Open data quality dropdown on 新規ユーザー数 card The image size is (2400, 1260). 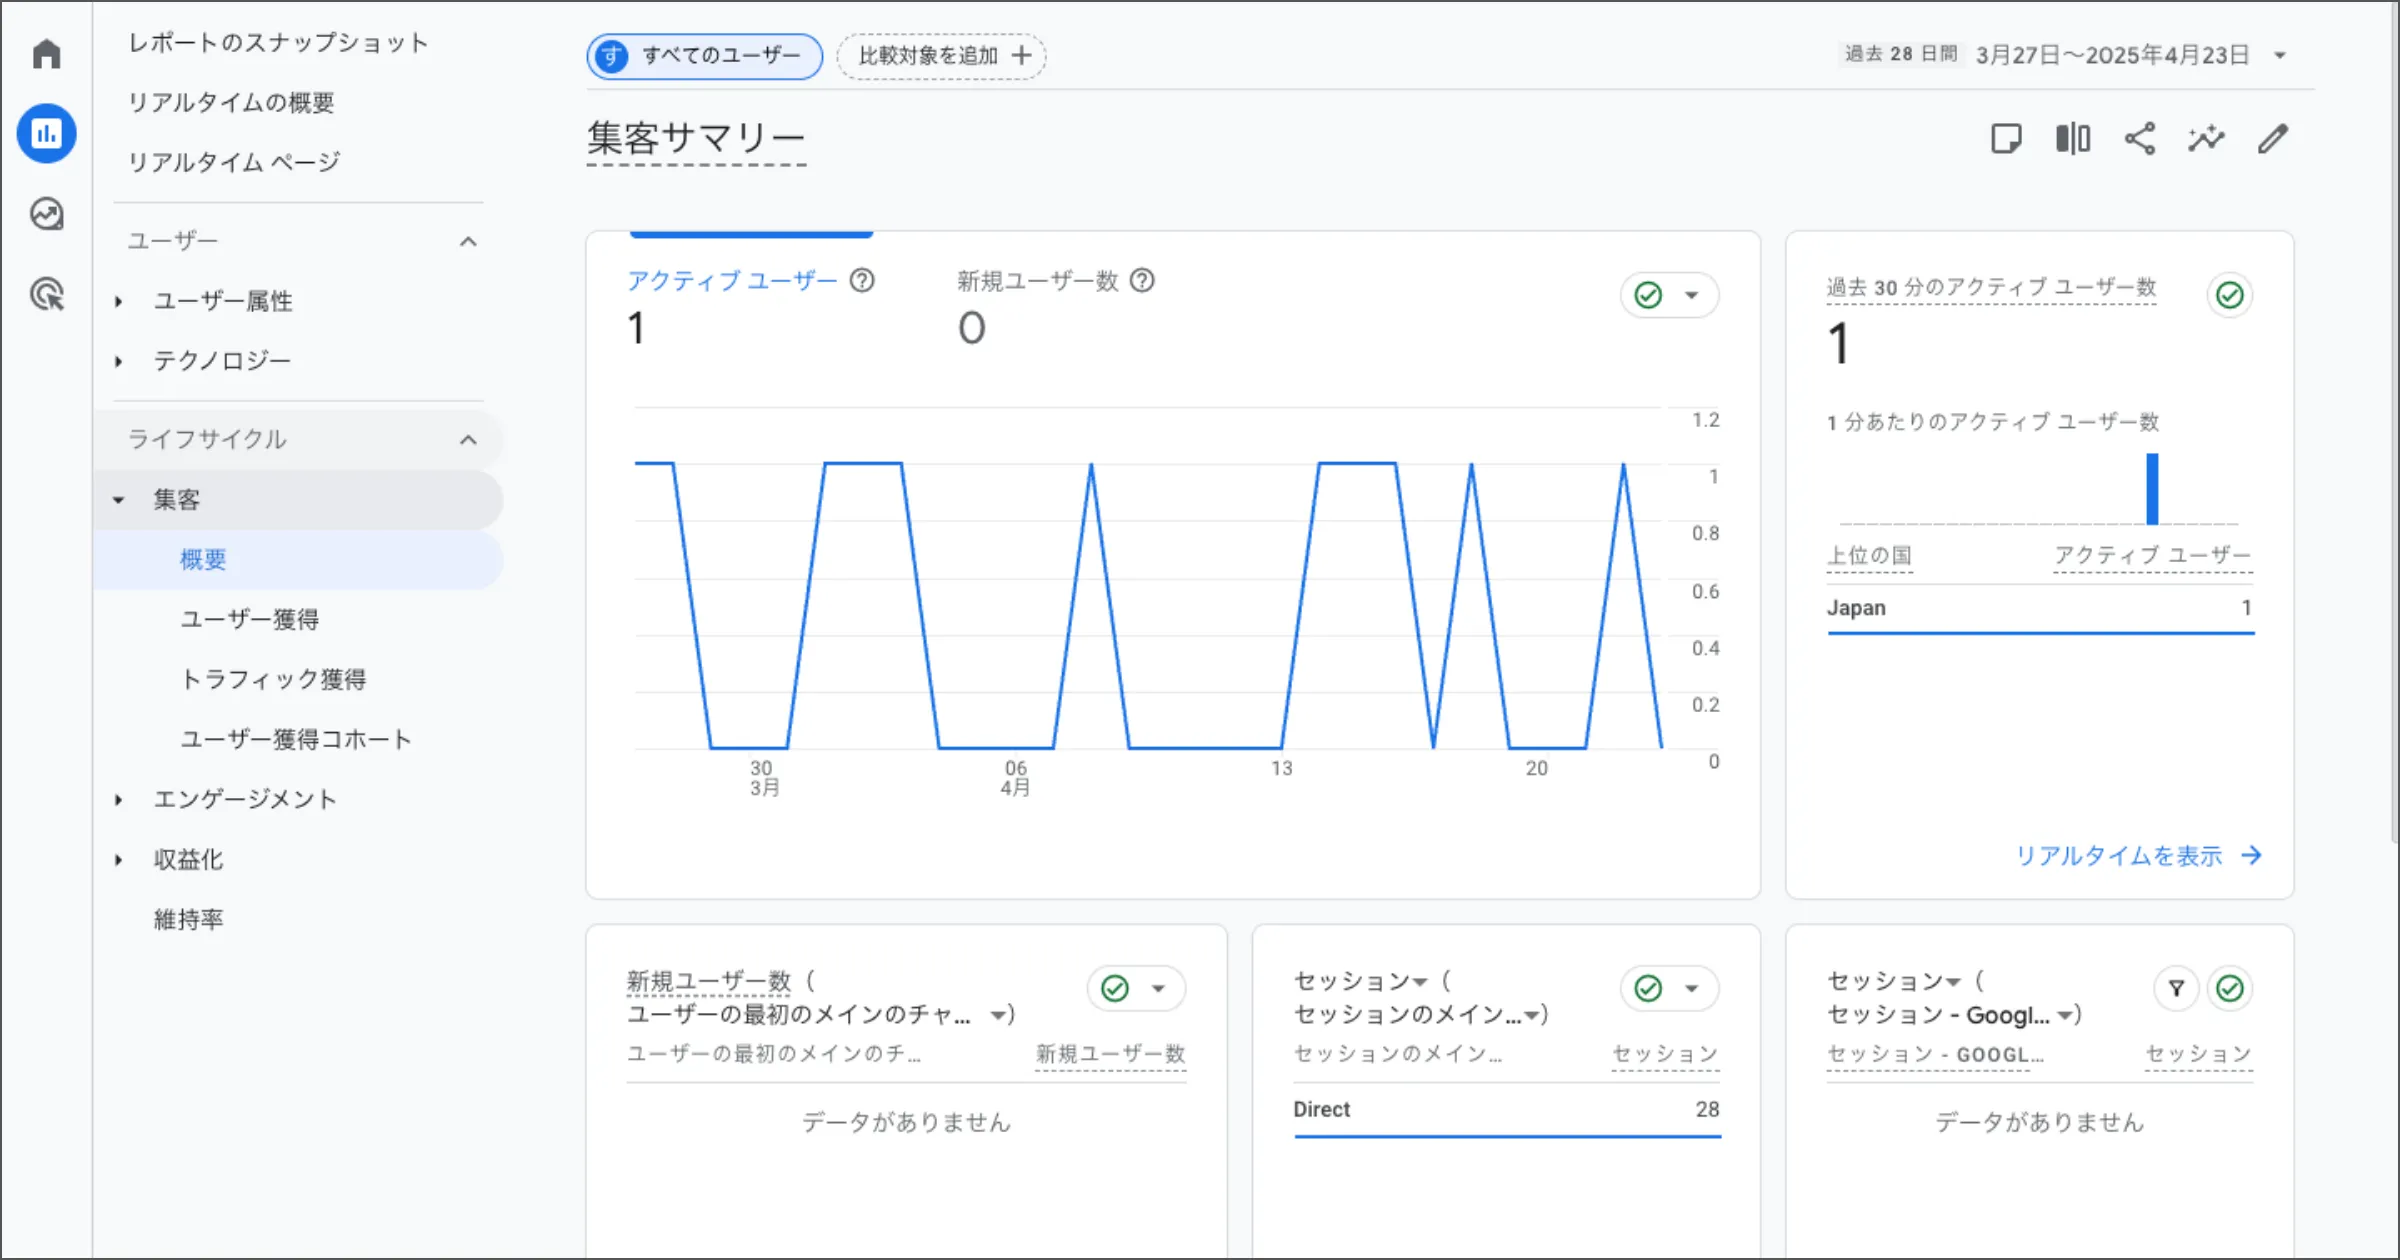pos(1137,989)
